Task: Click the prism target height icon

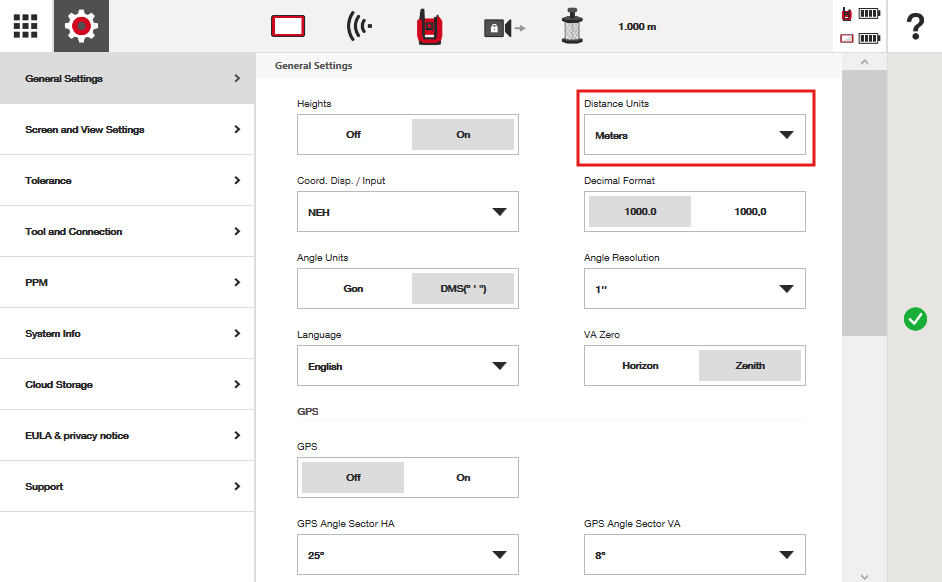Action: (x=573, y=27)
